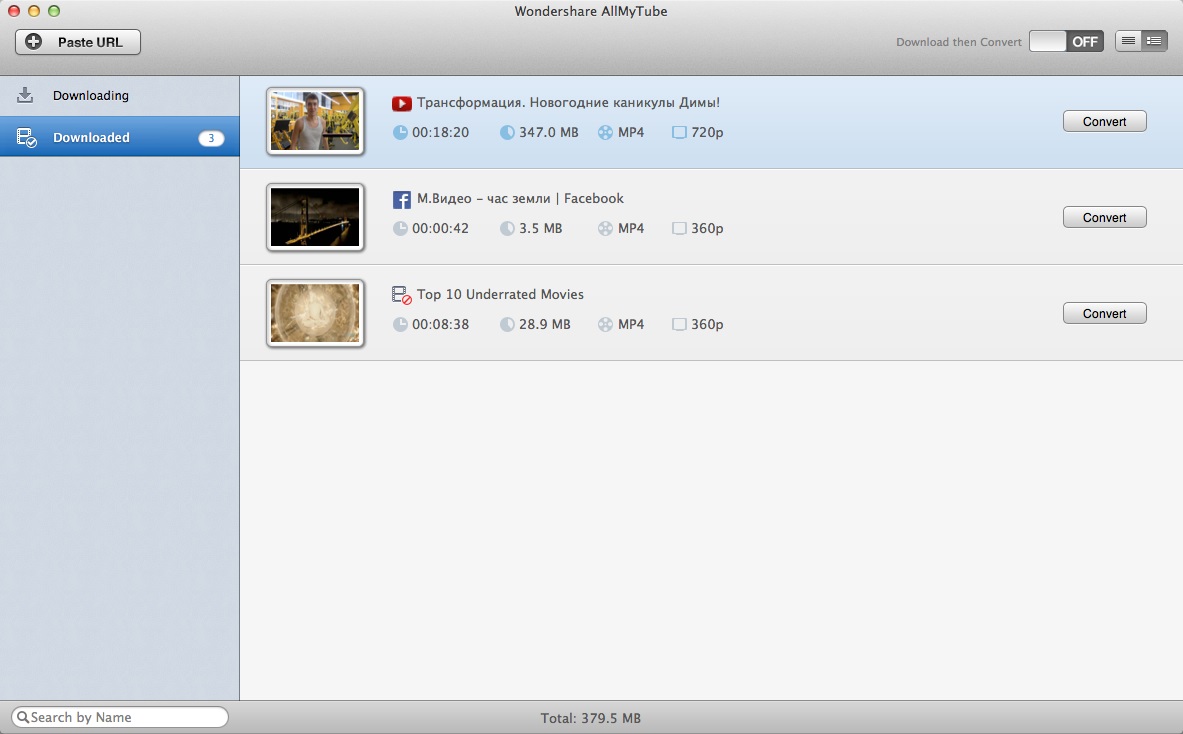Convert the Top 10 Underrated Movies video

[1105, 313]
